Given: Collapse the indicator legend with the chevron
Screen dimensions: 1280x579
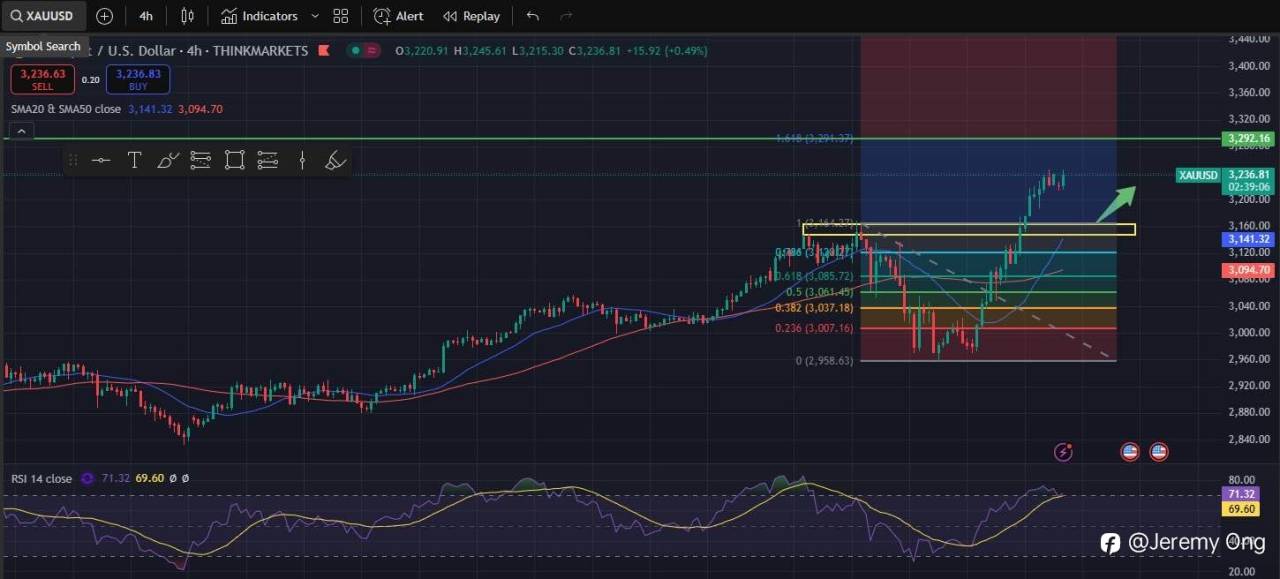Looking at the screenshot, I should coord(21,131).
